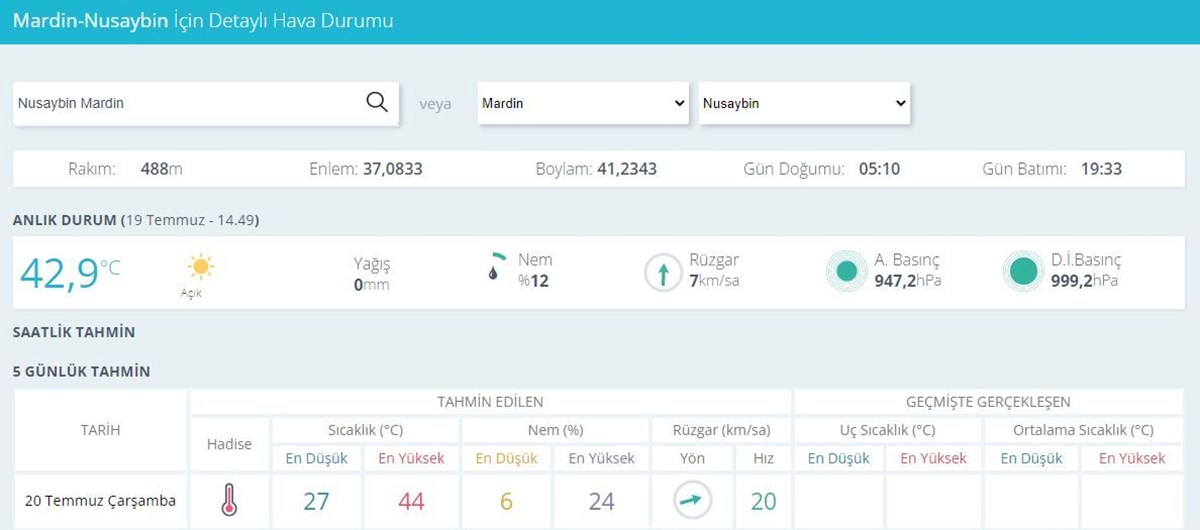The width and height of the screenshot is (1200, 530).
Task: Click the D.İ.Basınç pressure gauge icon
Action: [x=1023, y=271]
